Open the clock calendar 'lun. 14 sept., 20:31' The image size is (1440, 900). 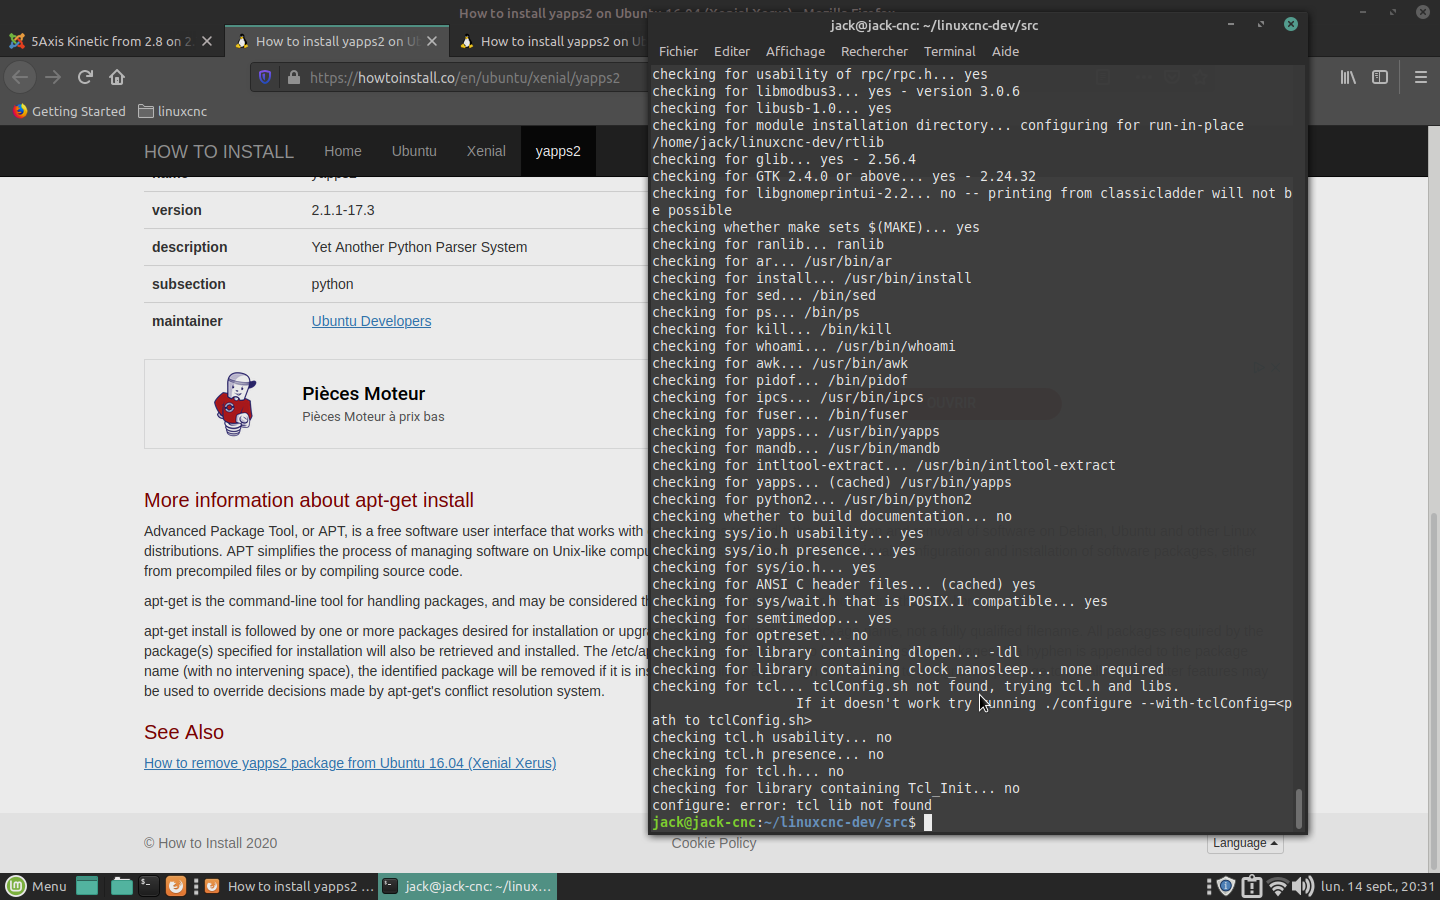(1377, 886)
